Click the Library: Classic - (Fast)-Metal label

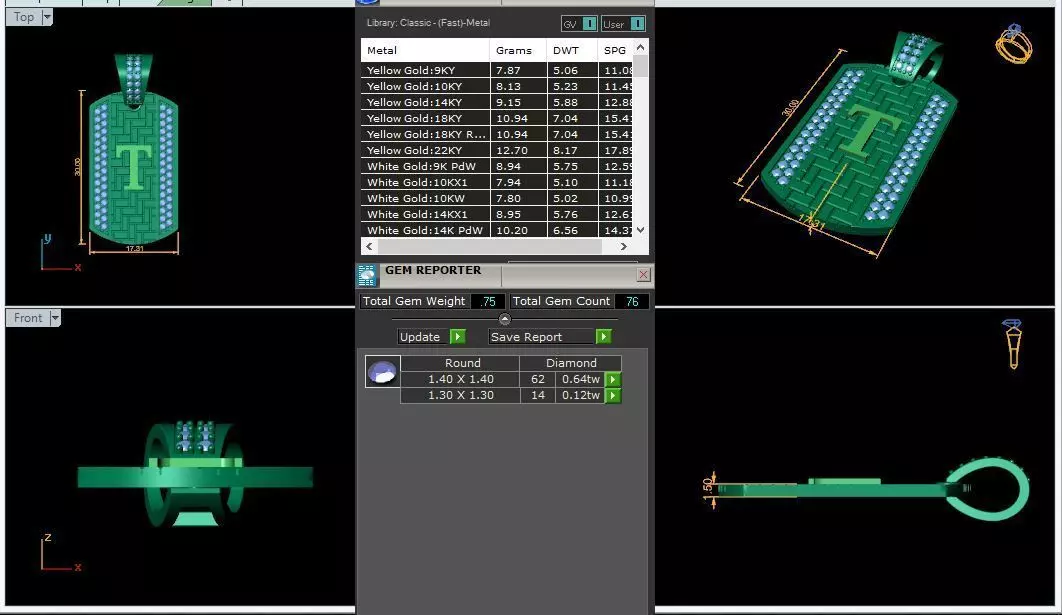click(x=428, y=22)
